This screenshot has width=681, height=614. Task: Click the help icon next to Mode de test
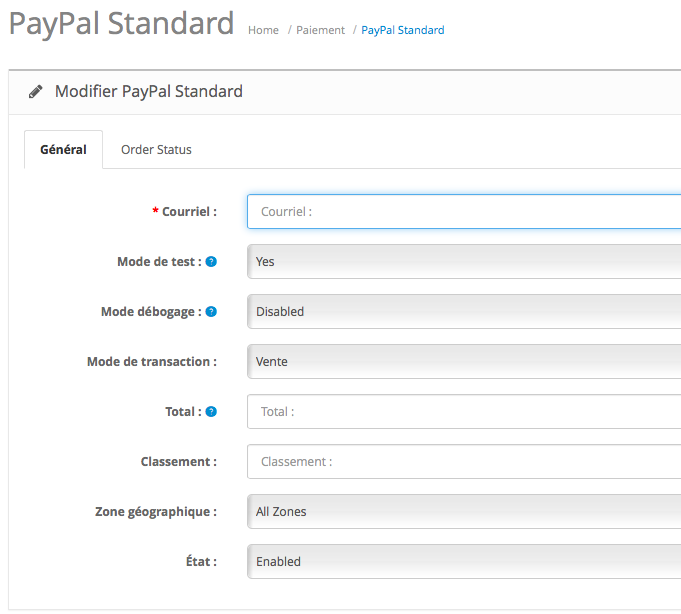211,262
